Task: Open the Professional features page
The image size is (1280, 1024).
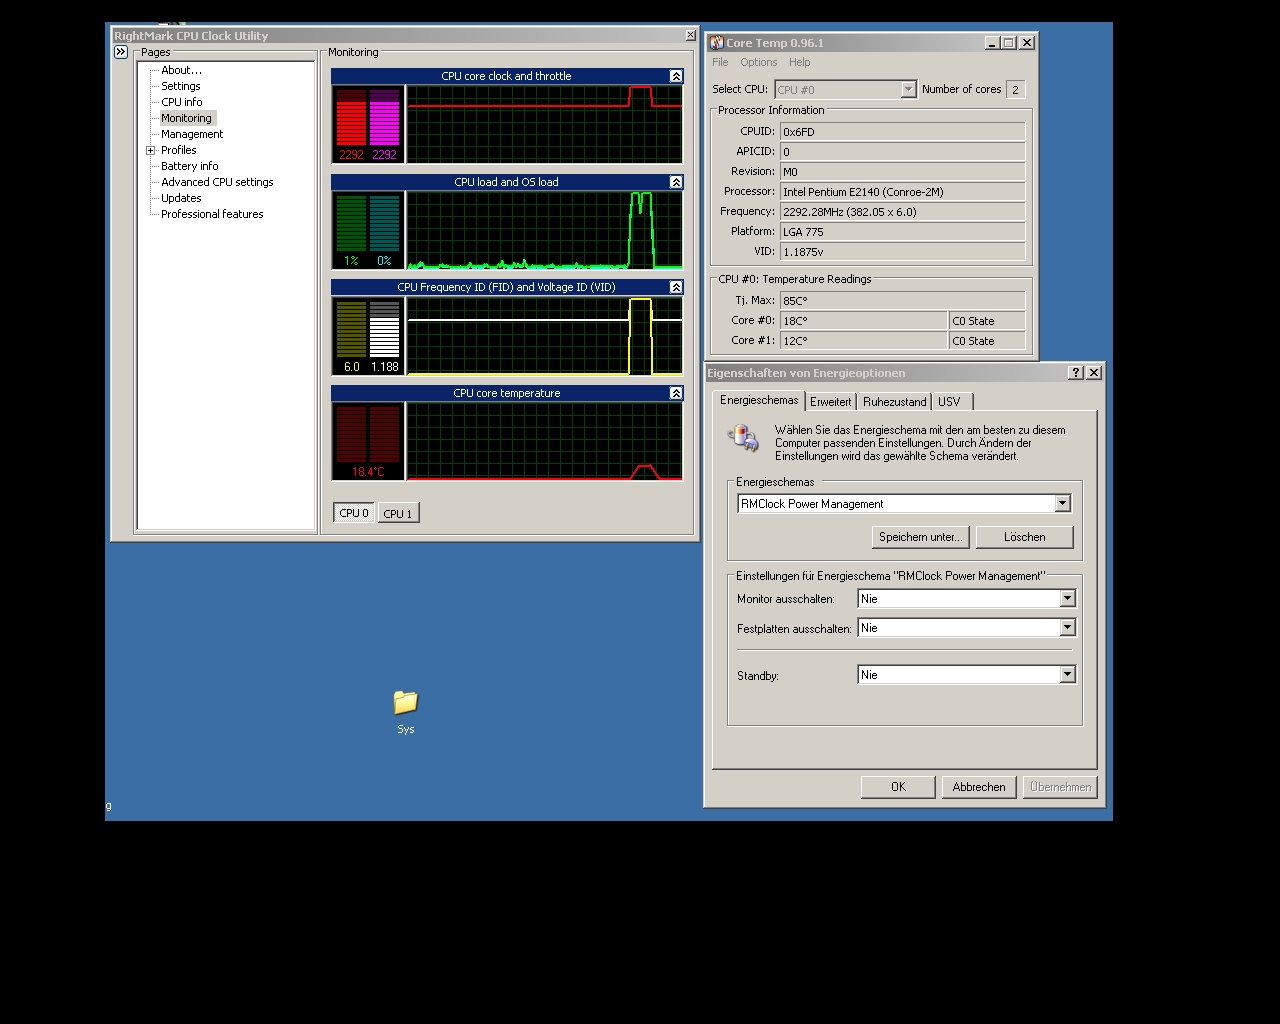Action: pyautogui.click(x=212, y=214)
